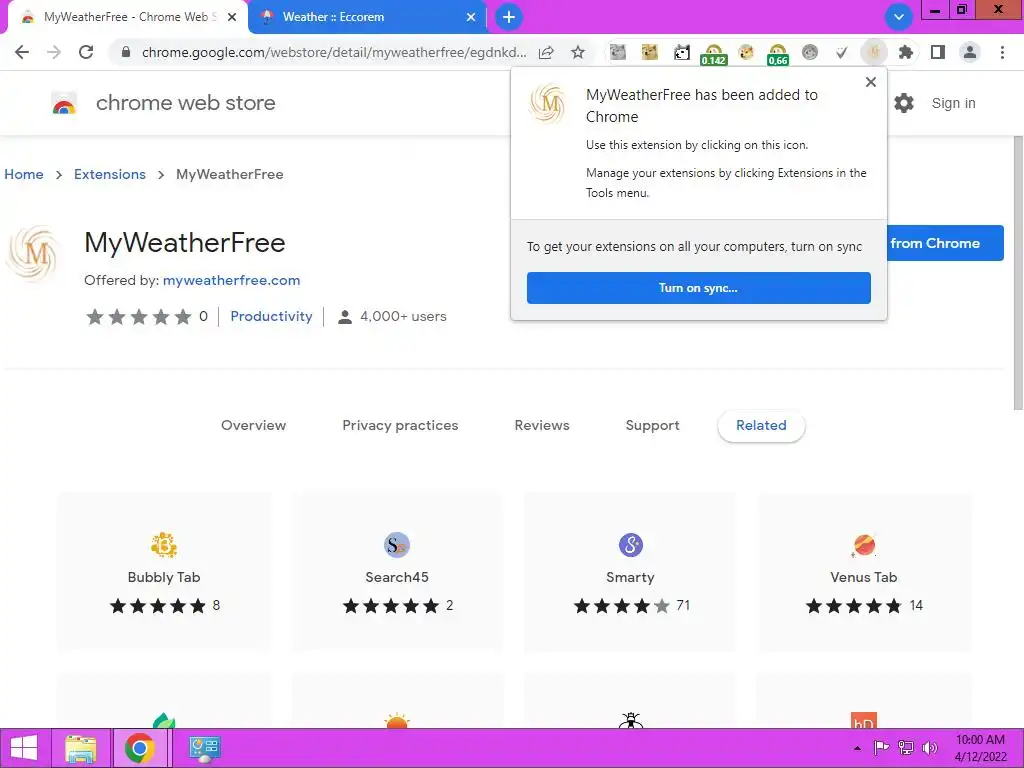Open the taskbar clock showing 10:00 AM
1024x768 pixels.
click(980, 748)
